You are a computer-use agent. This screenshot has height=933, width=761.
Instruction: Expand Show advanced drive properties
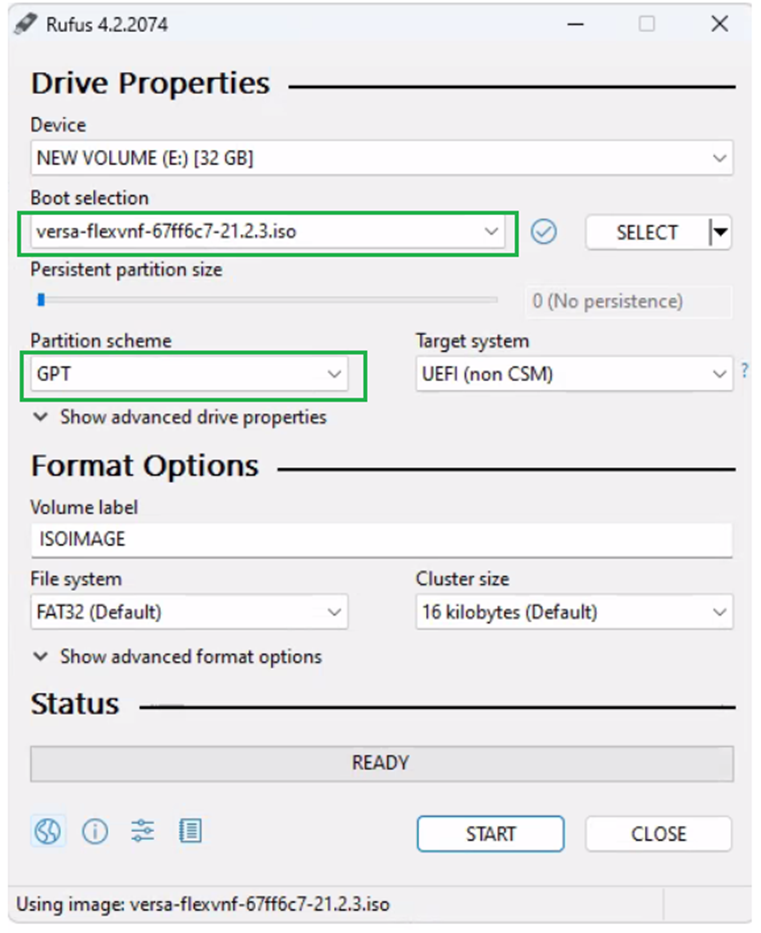pos(179,417)
